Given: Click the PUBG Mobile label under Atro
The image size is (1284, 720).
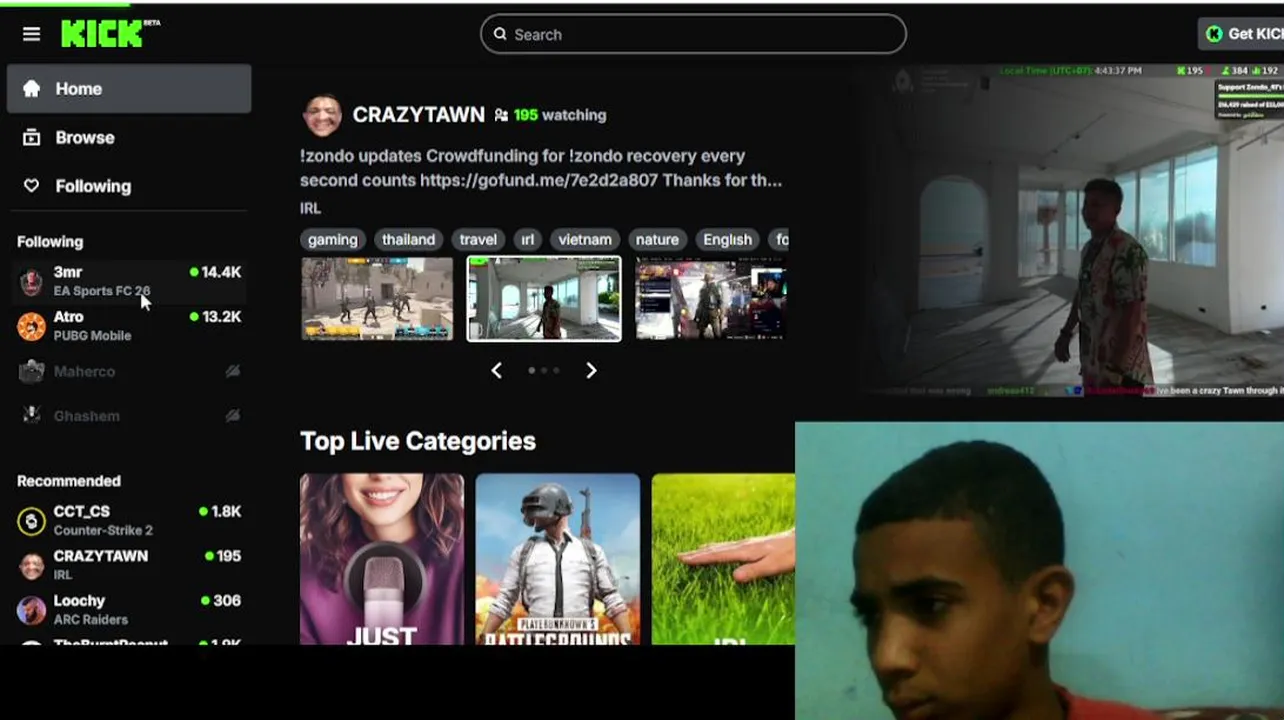Looking at the screenshot, I should 92,335.
